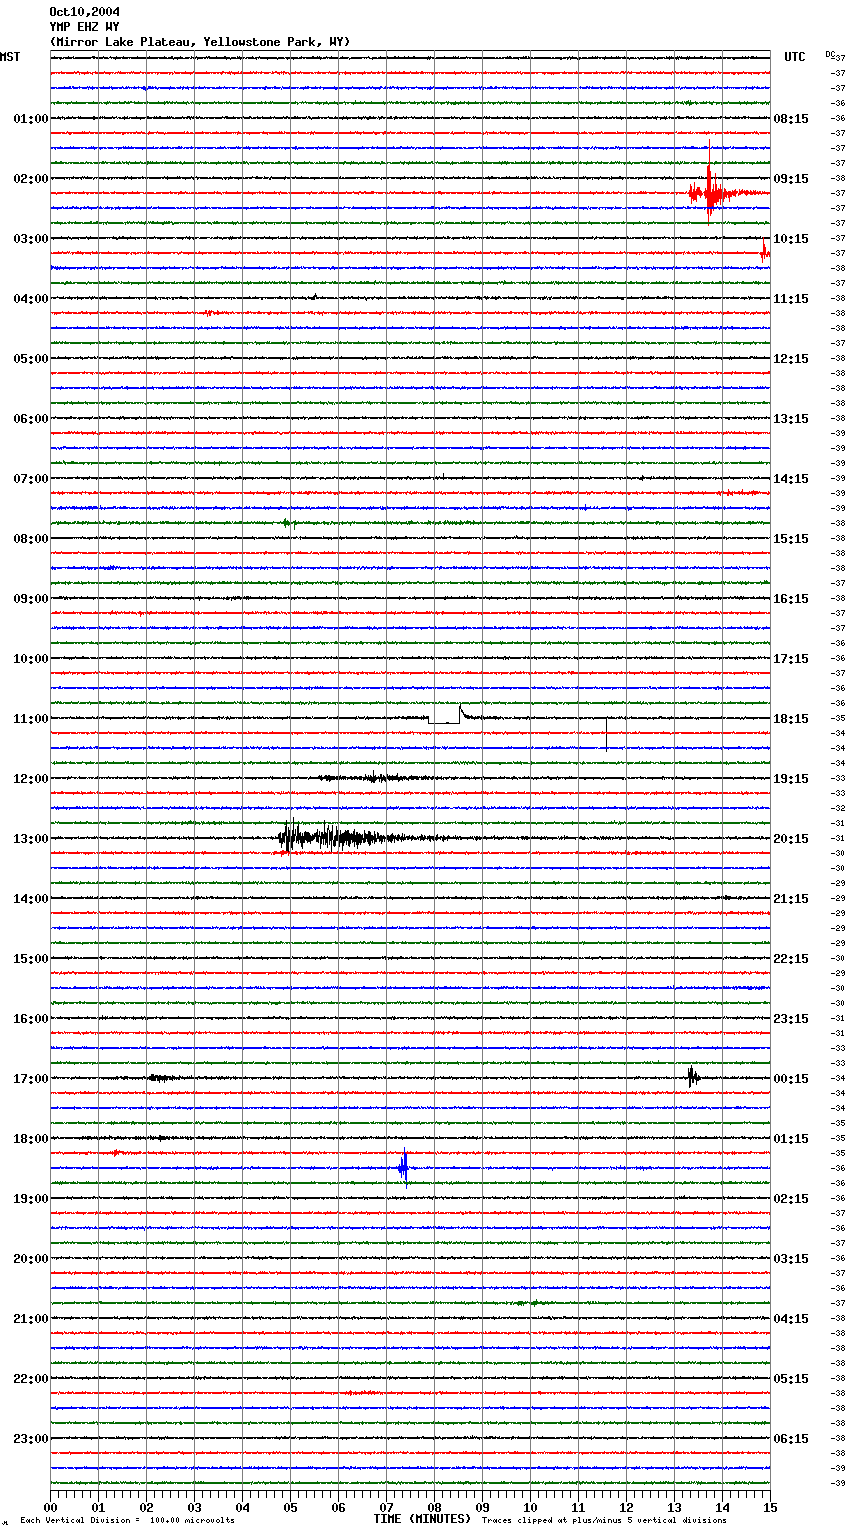Viewport: 850px width, 1534px height.
Task: Select the 02:15 UTC time label
Action: pyautogui.click(x=791, y=1199)
